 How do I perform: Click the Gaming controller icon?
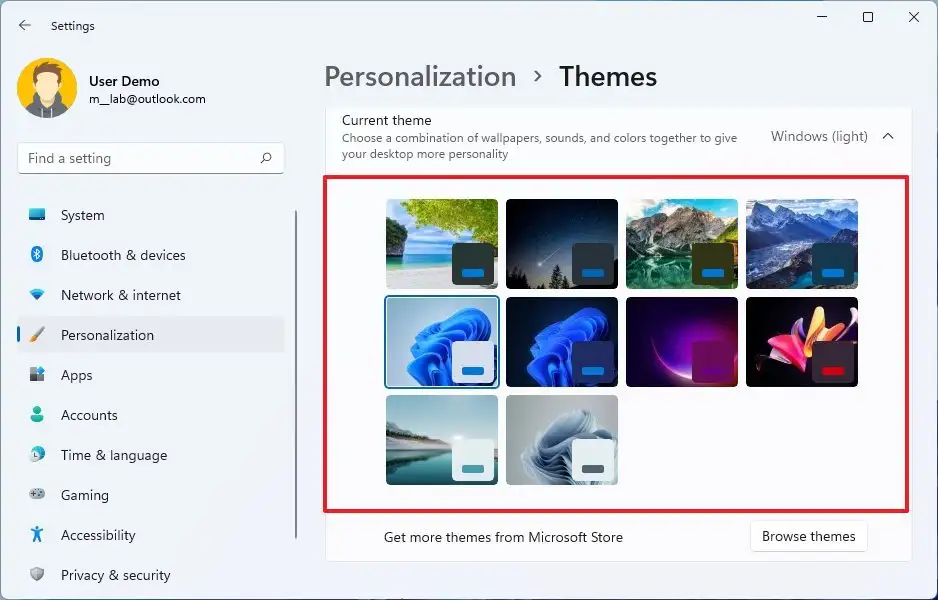pos(37,495)
